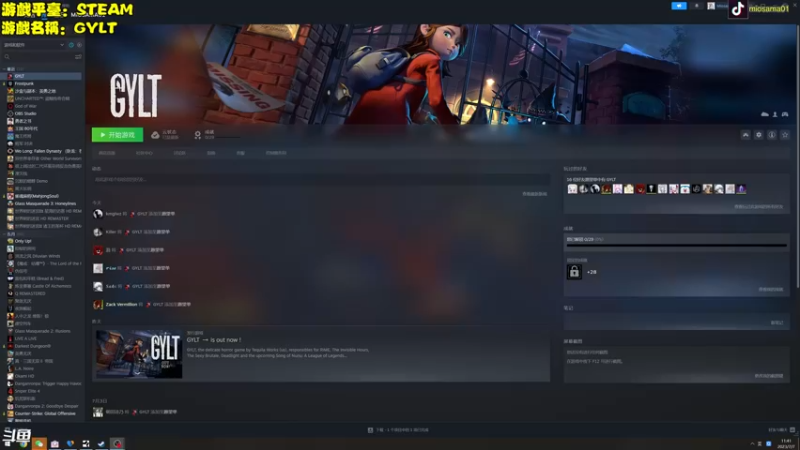
Task: Click the taskbar clock showing 11:41
Action: 787,443
